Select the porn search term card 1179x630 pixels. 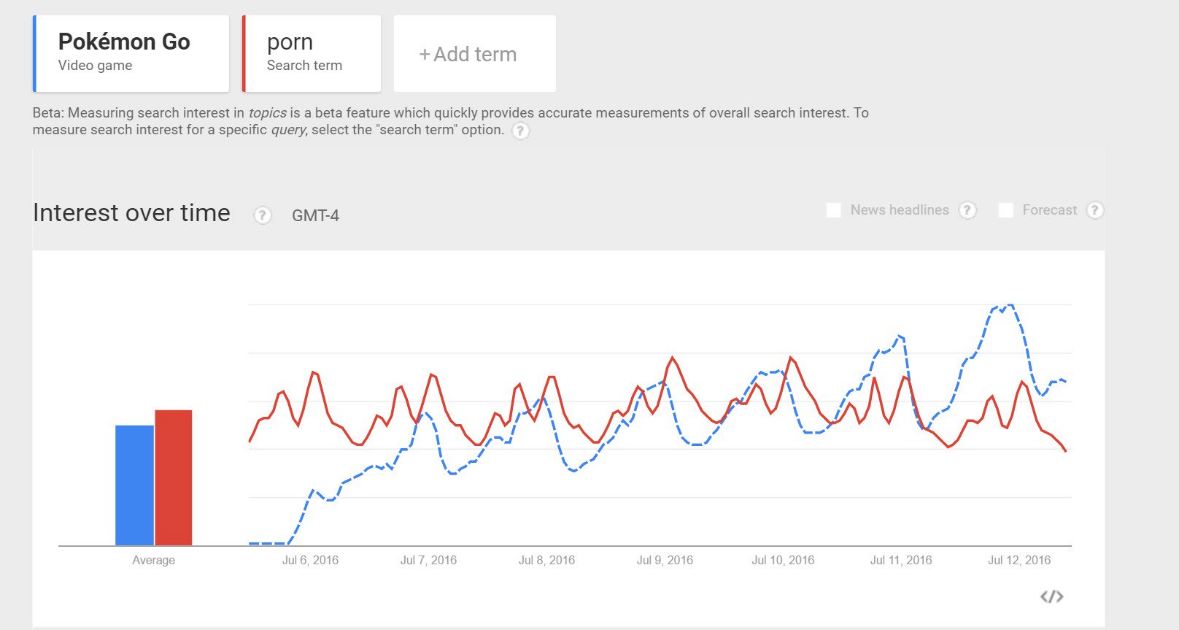311,53
